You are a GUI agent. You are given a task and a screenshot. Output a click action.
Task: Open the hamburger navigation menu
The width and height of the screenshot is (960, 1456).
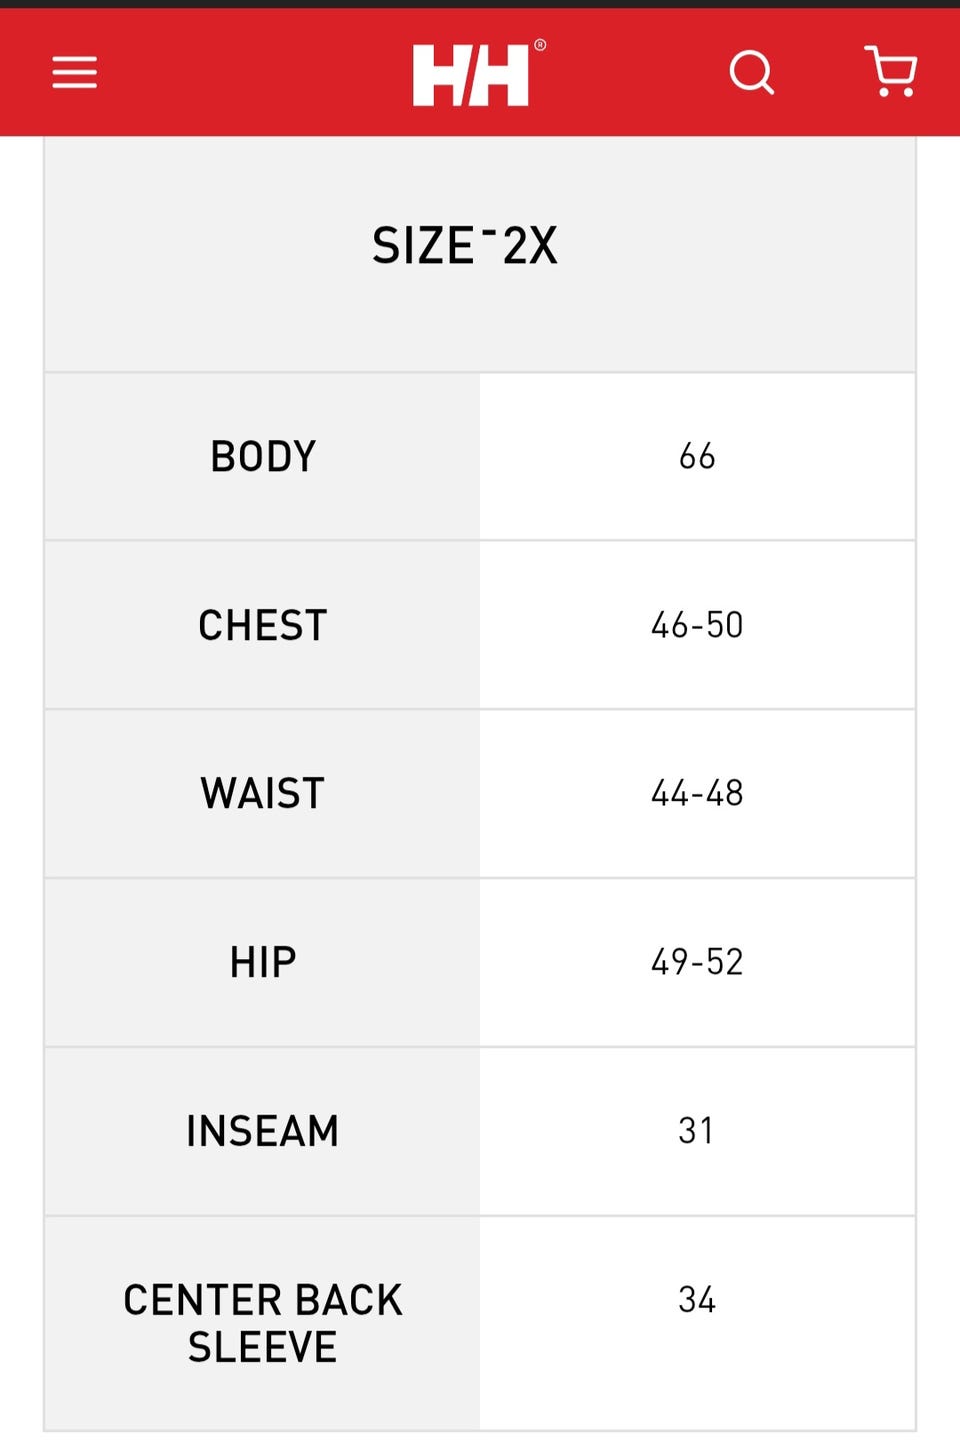tap(75, 72)
